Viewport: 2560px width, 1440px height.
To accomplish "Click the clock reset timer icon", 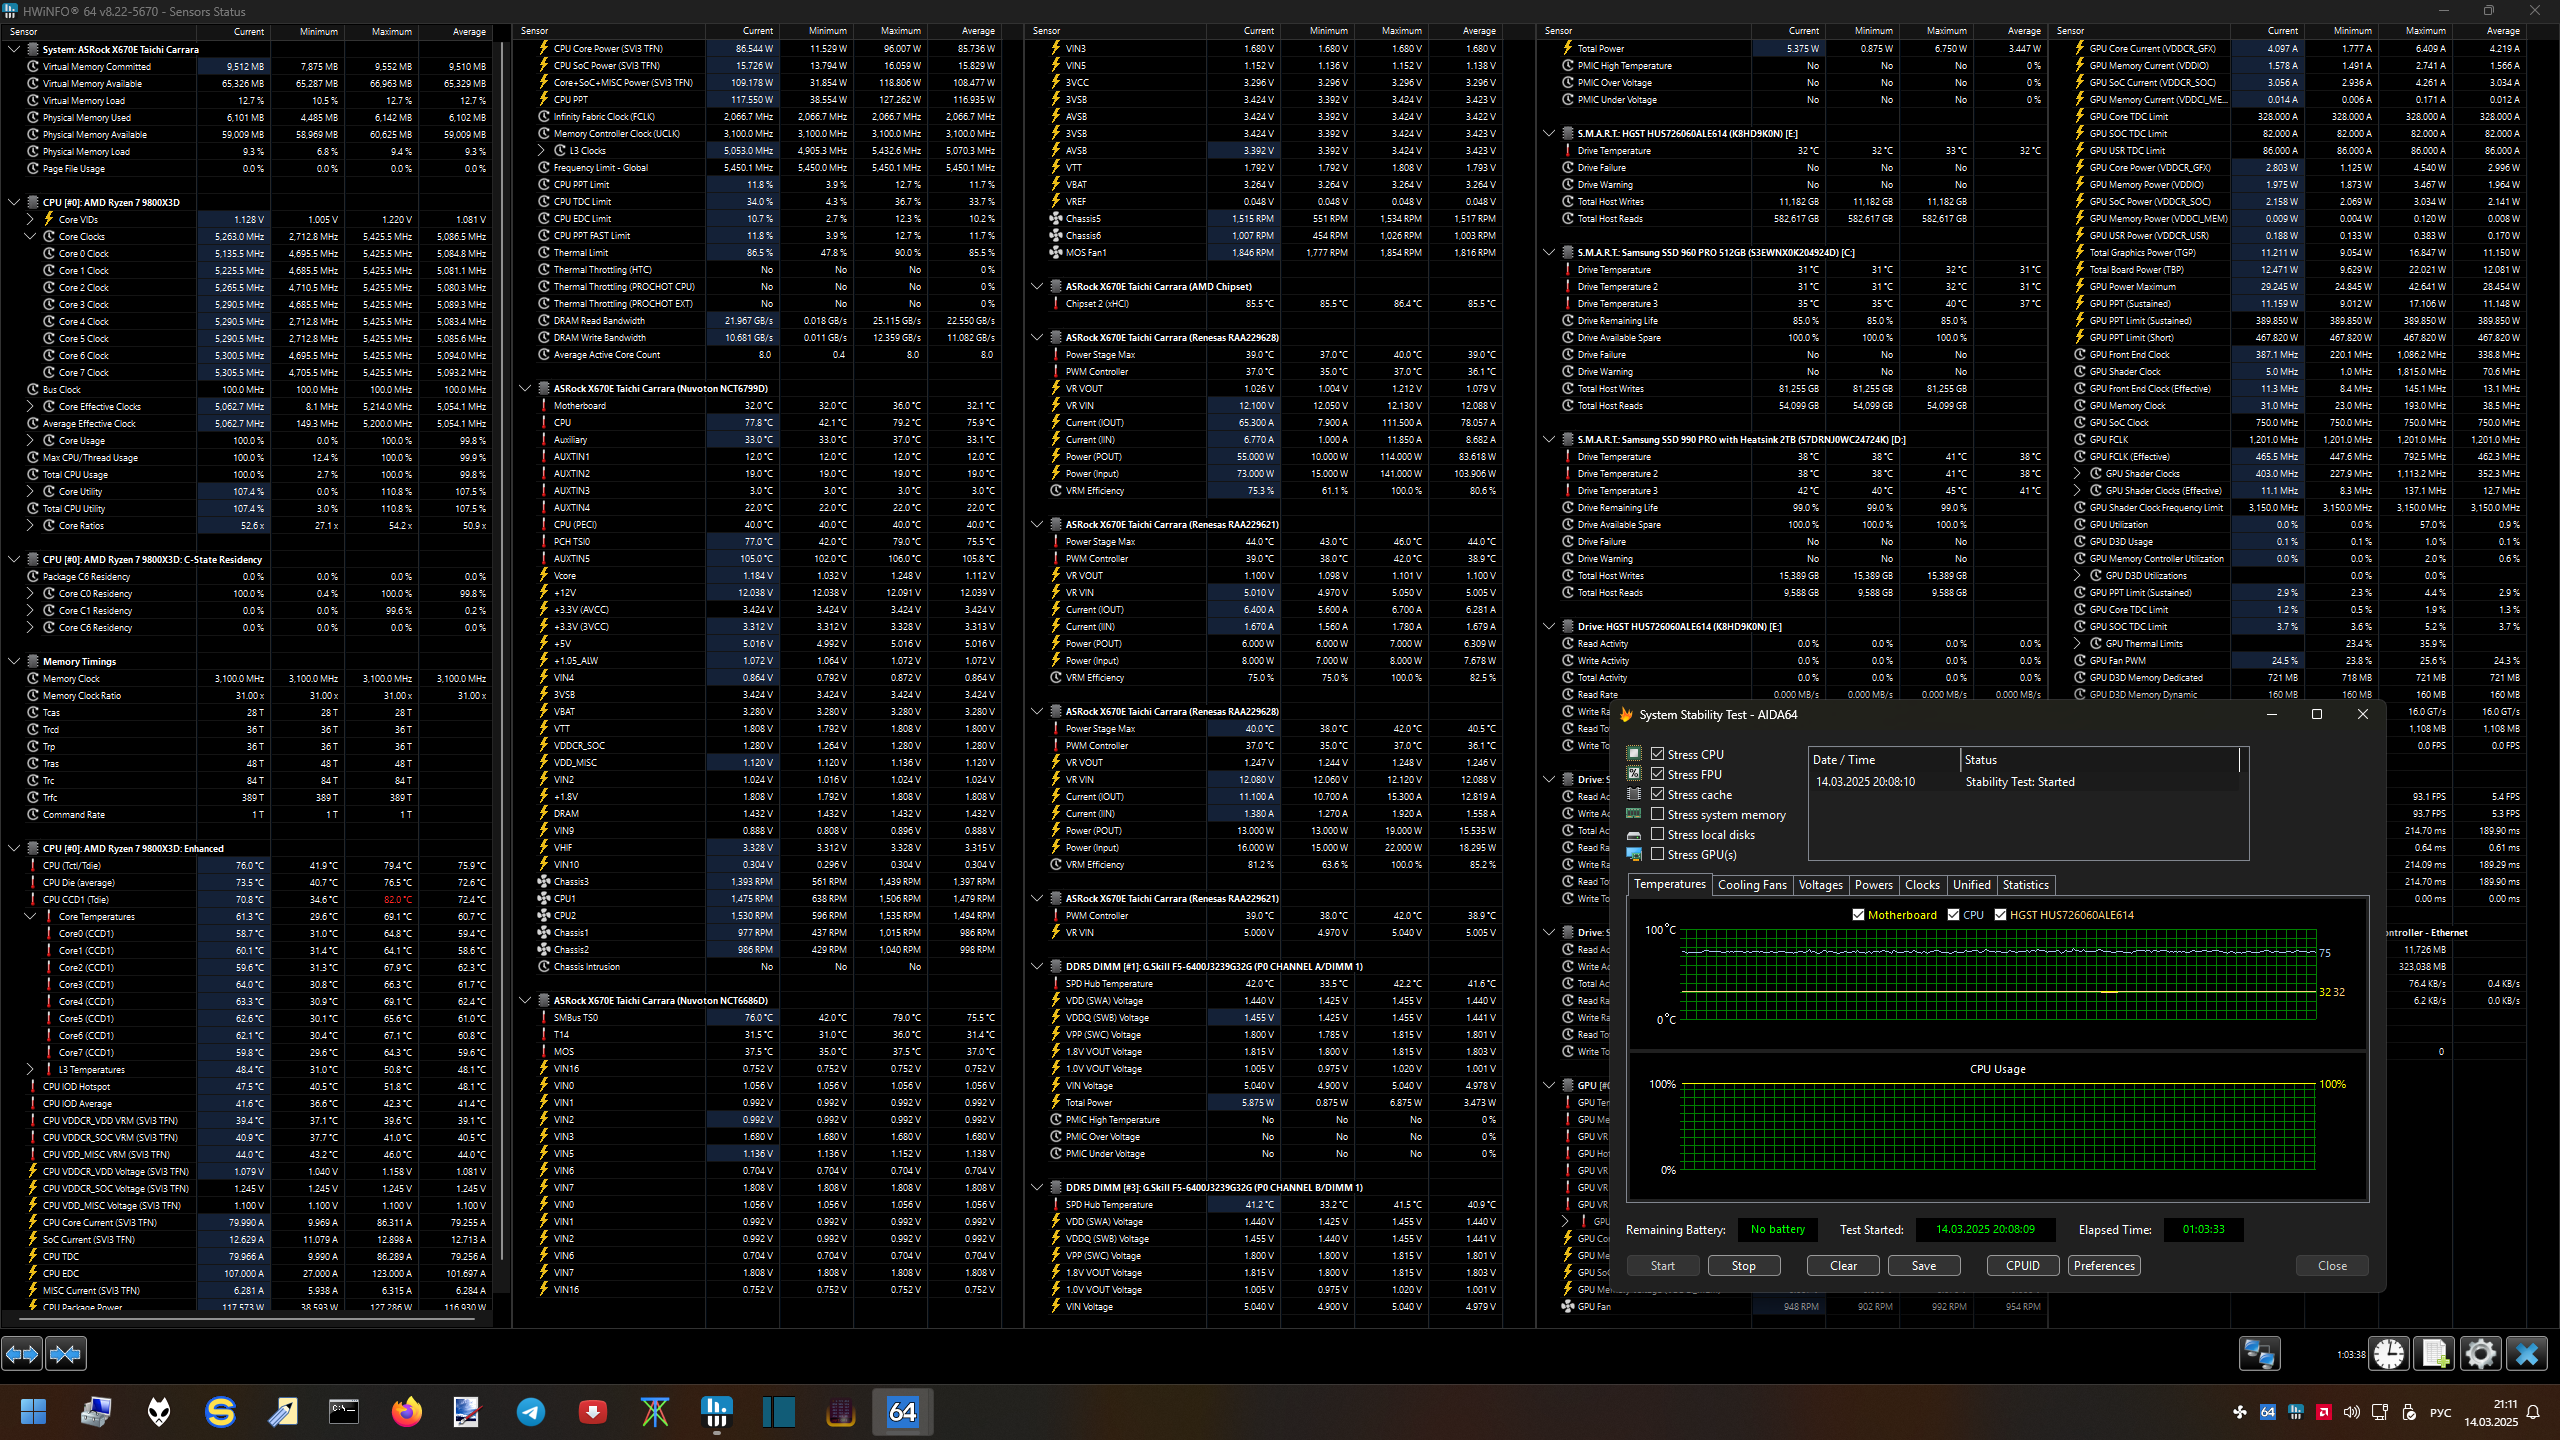I will pos(2389,1354).
